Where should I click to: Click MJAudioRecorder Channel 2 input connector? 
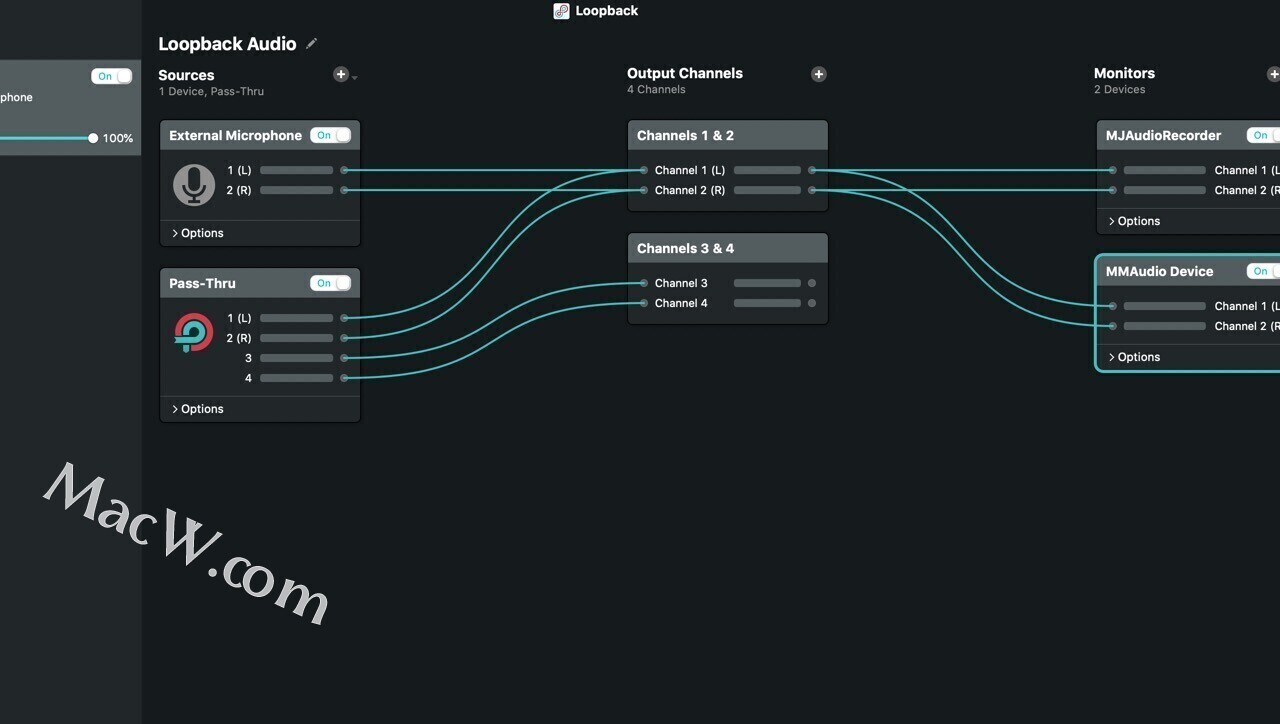coord(1113,190)
